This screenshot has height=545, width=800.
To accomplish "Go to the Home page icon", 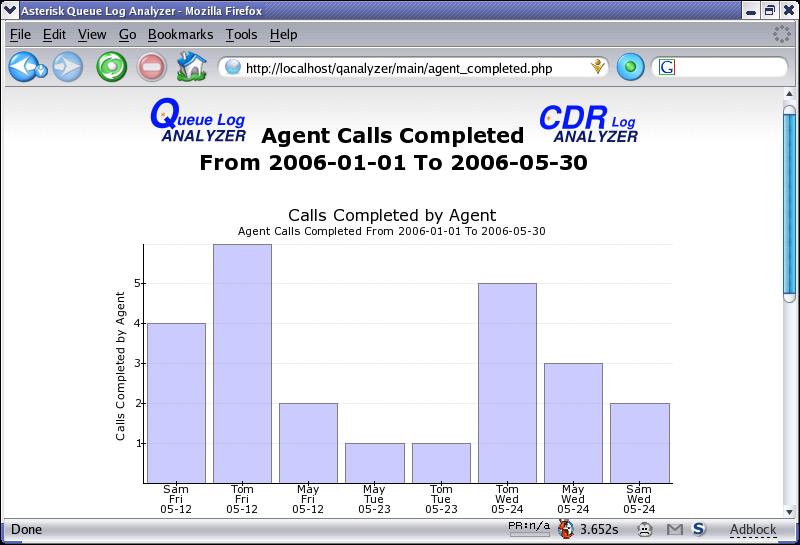I will (x=190, y=68).
